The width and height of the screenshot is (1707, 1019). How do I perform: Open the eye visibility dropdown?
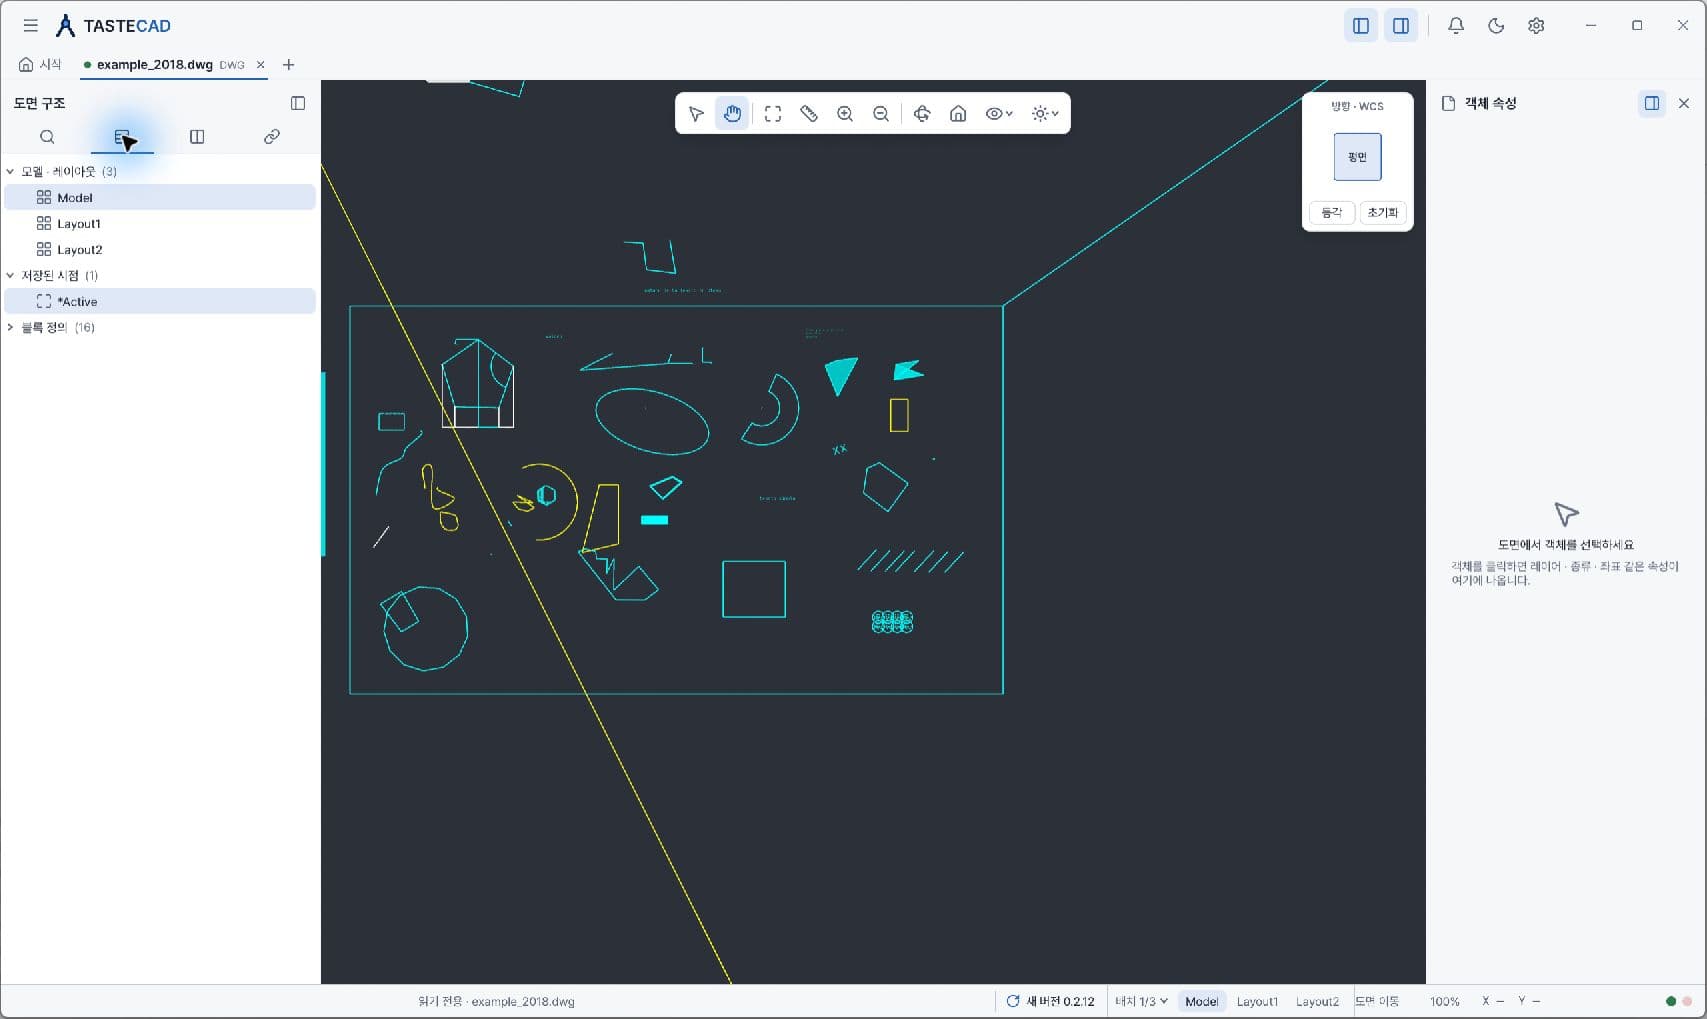(999, 114)
